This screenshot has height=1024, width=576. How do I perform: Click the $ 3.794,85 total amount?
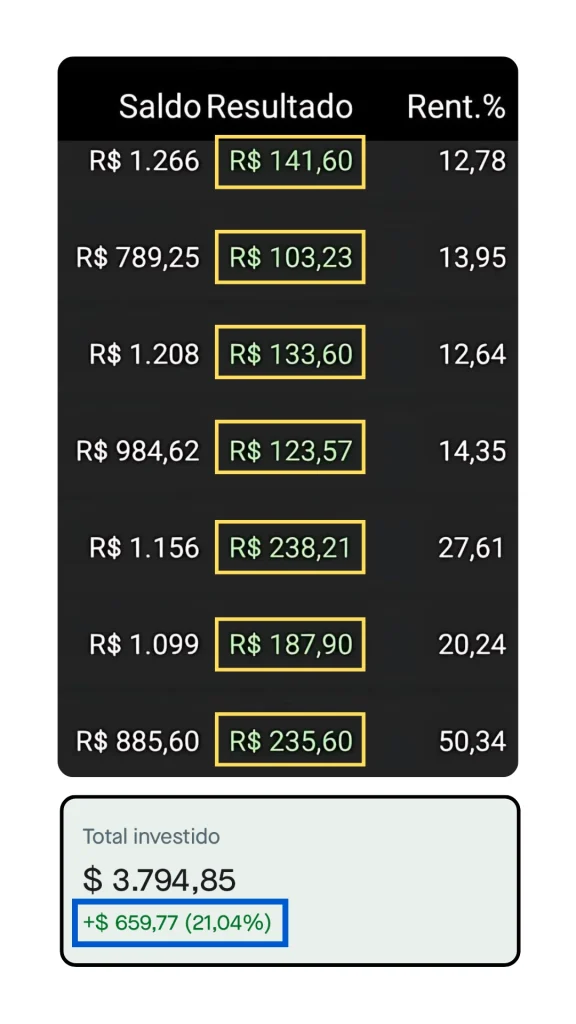159,880
